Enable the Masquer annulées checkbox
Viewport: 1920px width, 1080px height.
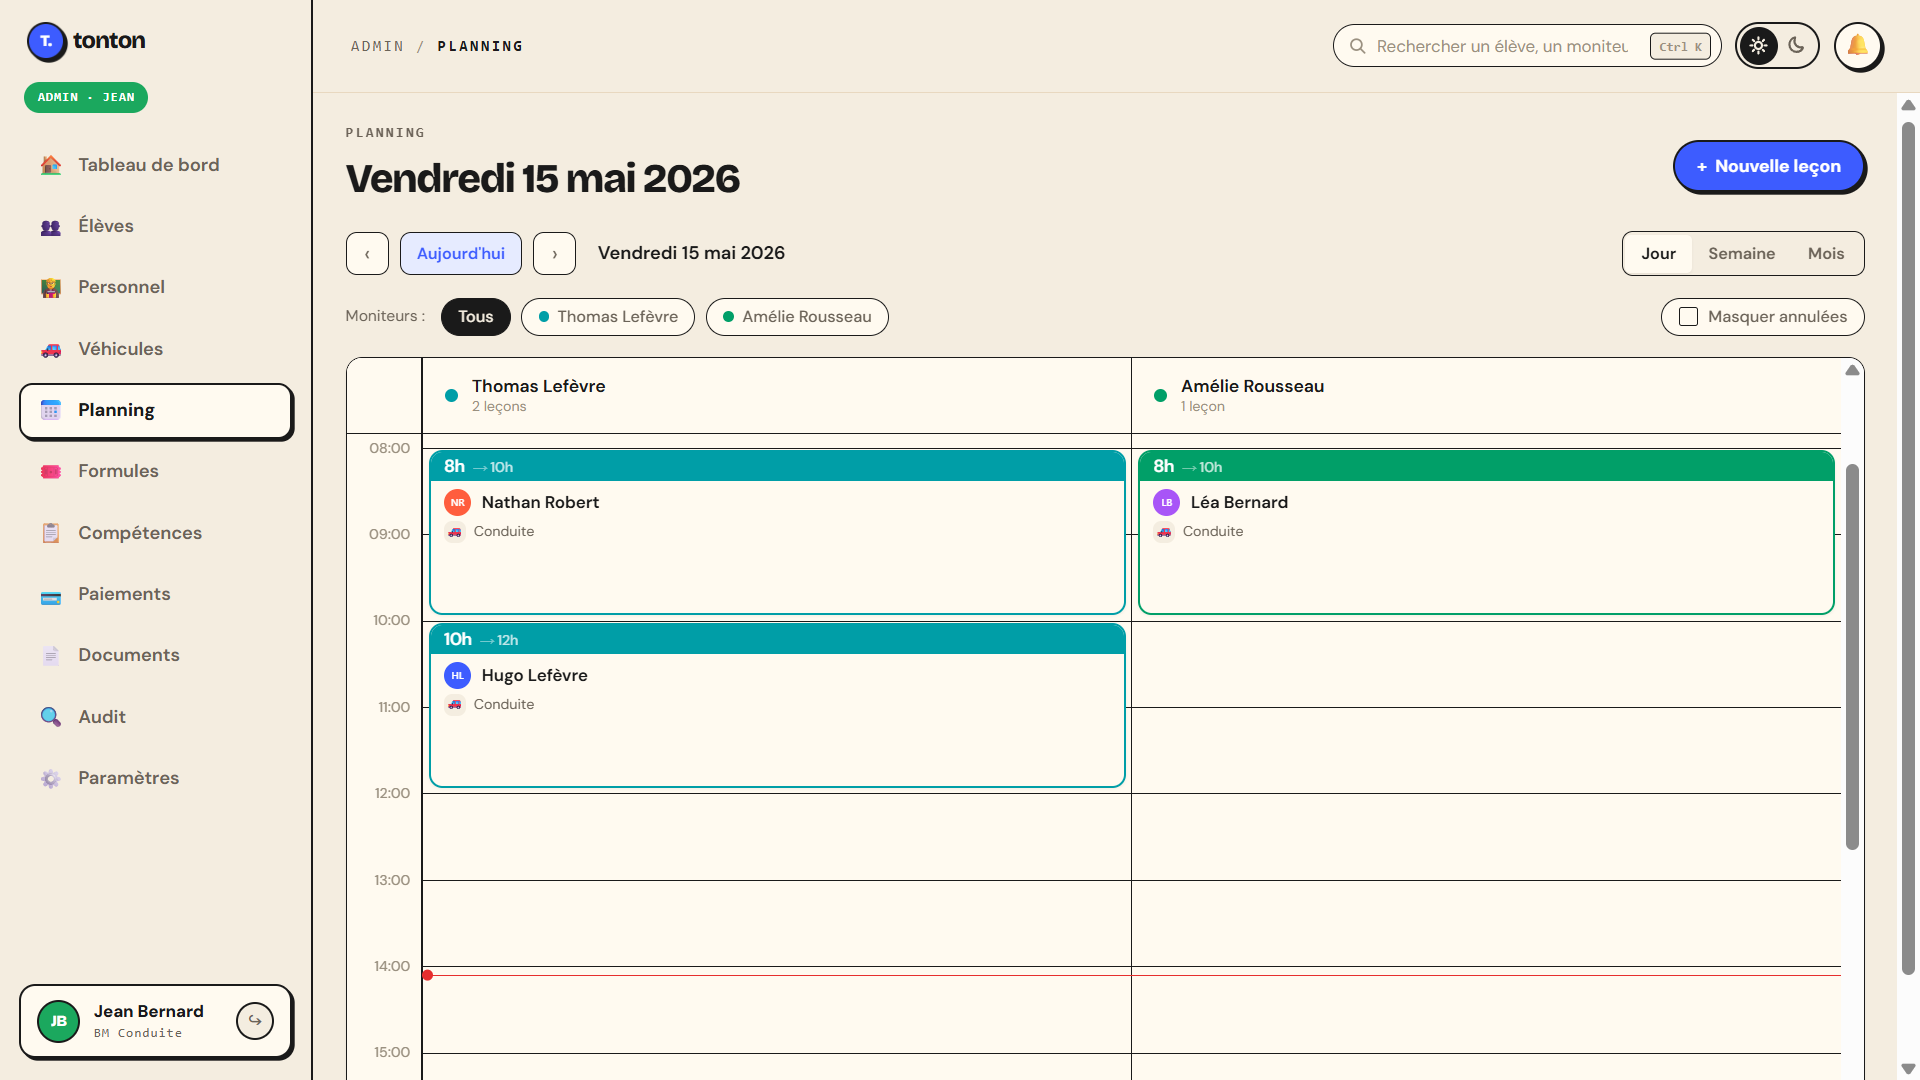[x=1688, y=317]
